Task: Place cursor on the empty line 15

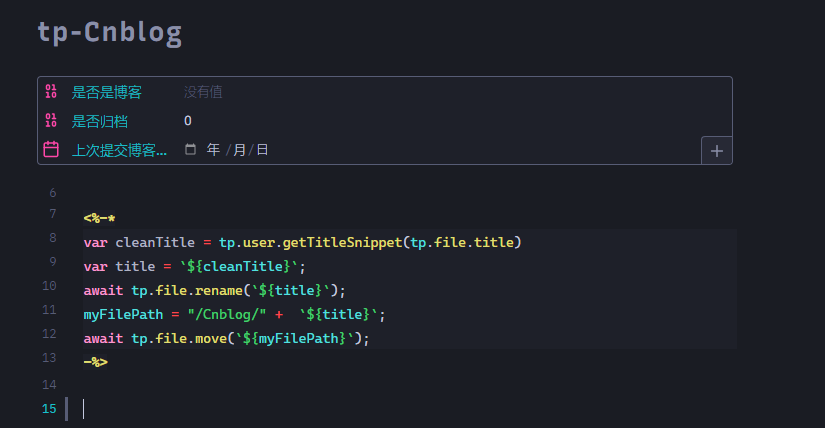Action: click(300, 408)
